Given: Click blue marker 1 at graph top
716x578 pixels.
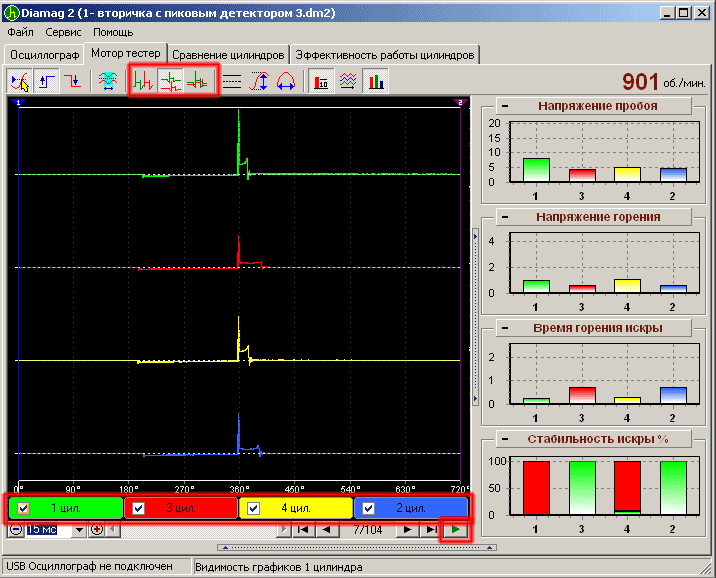Looking at the screenshot, I should tap(18, 102).
